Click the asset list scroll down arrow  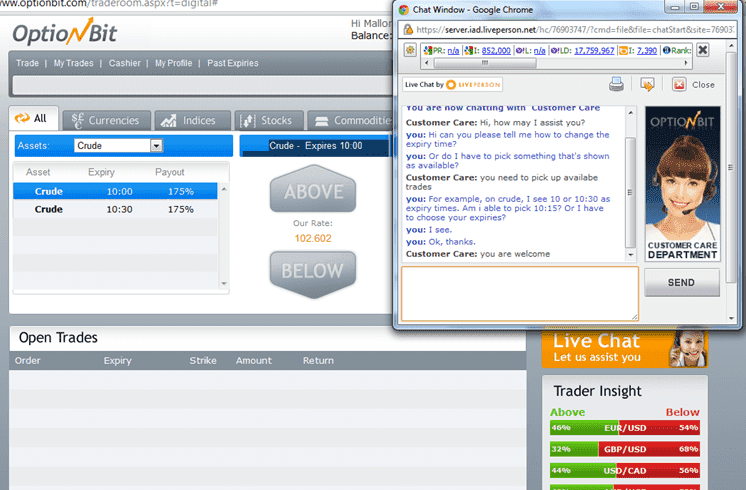pyautogui.click(x=224, y=284)
